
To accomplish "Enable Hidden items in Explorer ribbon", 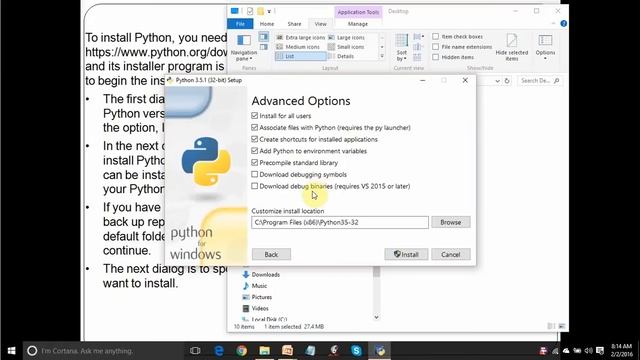I will 436,57.
